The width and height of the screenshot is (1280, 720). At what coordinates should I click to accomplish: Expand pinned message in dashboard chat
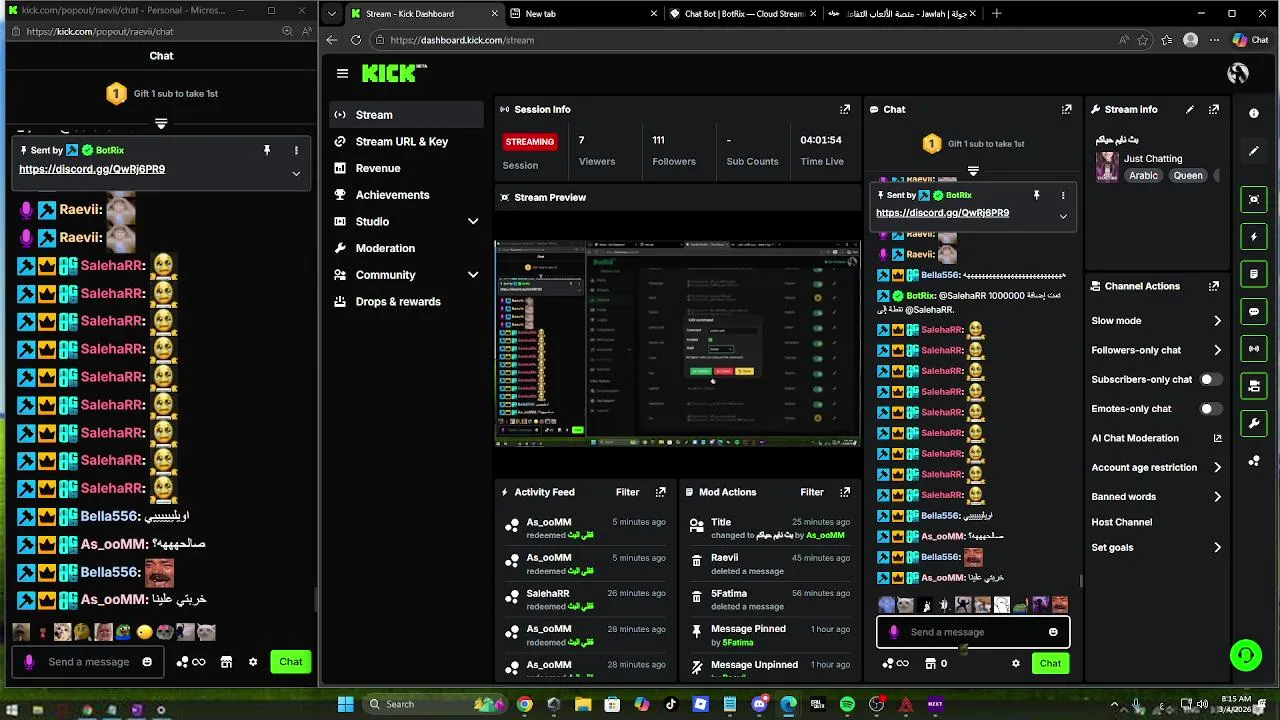click(x=1063, y=215)
